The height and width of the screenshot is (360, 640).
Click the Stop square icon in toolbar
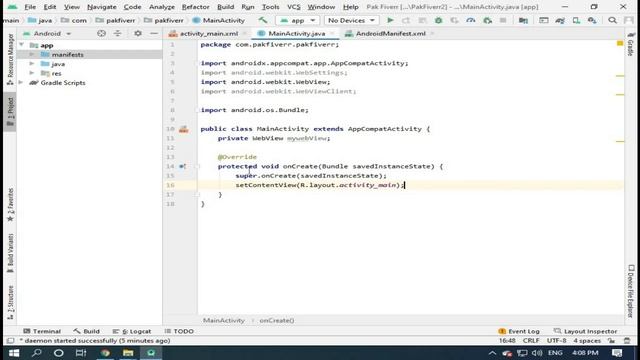503,20
